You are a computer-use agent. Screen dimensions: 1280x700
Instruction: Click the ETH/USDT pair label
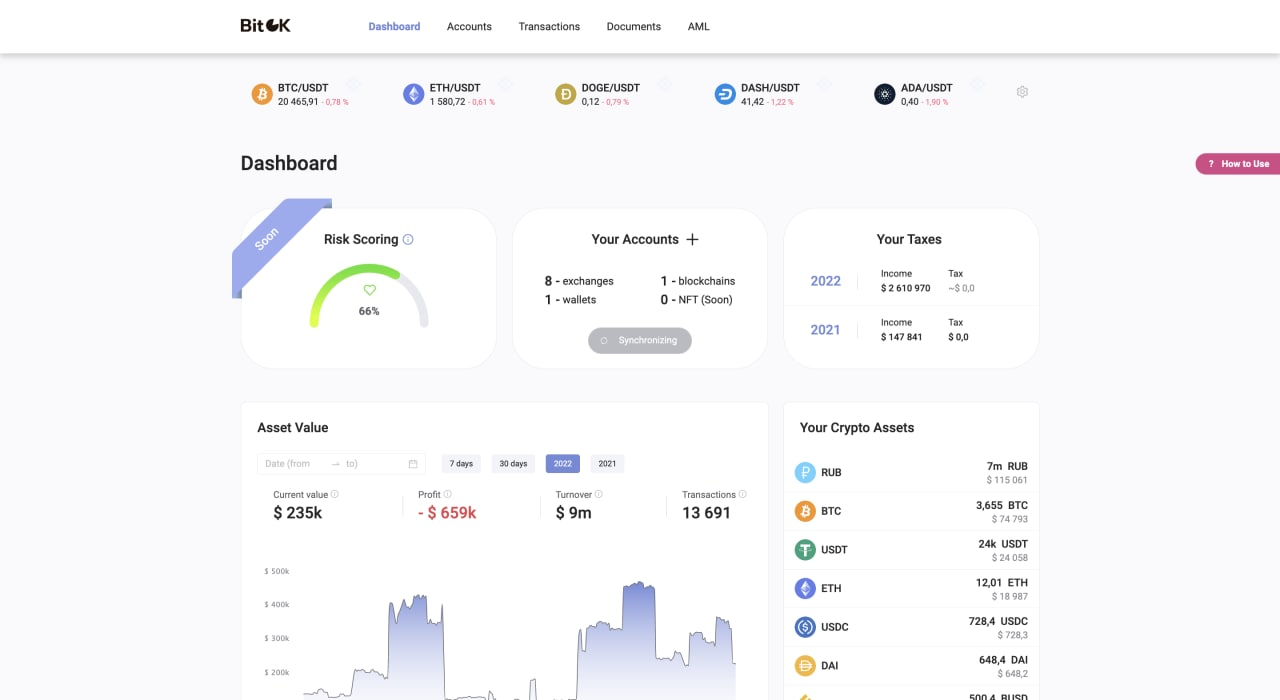[x=455, y=88]
